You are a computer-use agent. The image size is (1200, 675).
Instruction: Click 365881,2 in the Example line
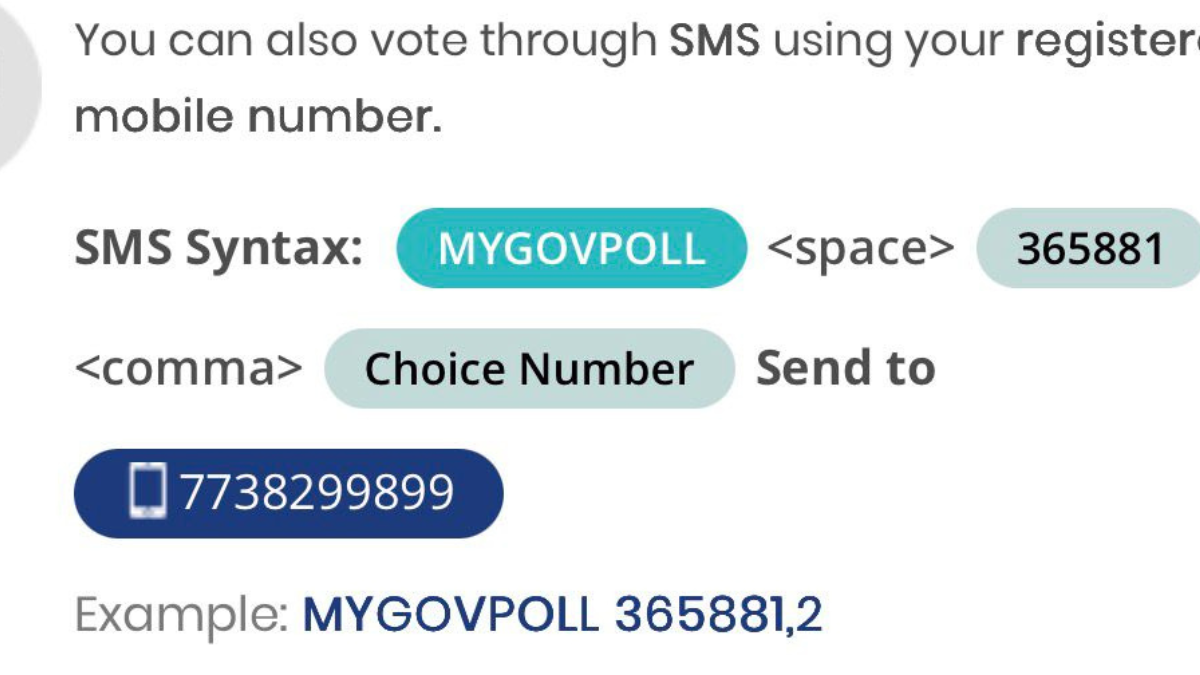(x=718, y=614)
